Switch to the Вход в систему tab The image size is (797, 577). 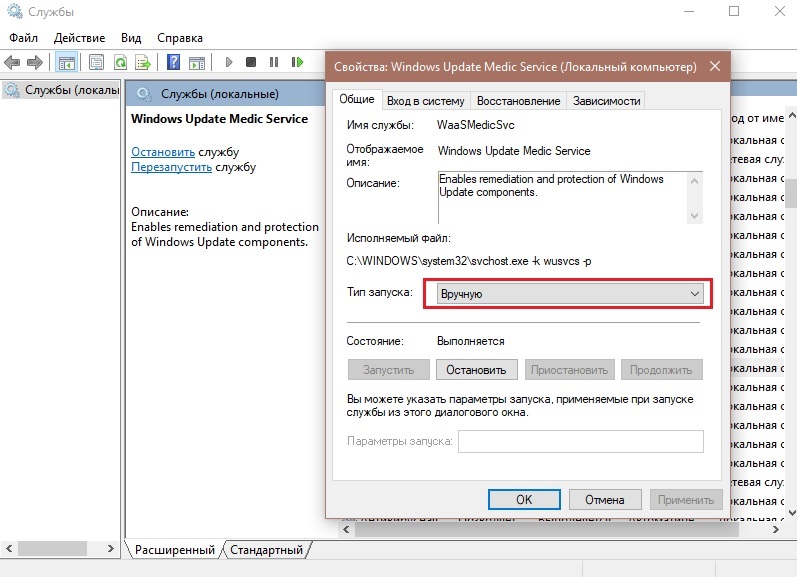(x=425, y=101)
